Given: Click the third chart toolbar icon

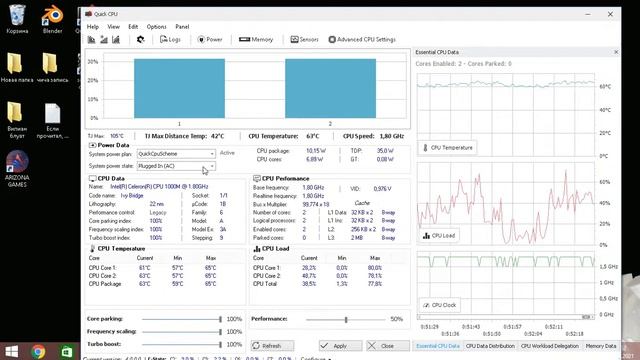Looking at the screenshot, I should click(116, 40).
